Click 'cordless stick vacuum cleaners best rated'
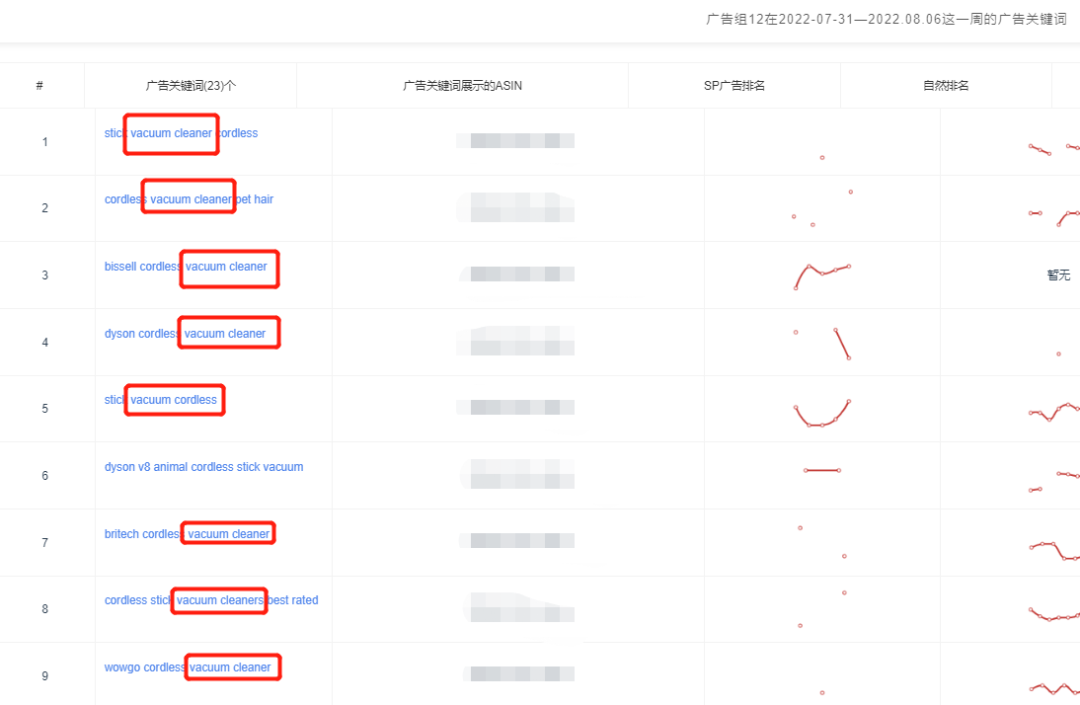Screen dimensions: 1080x705 click(x=211, y=600)
